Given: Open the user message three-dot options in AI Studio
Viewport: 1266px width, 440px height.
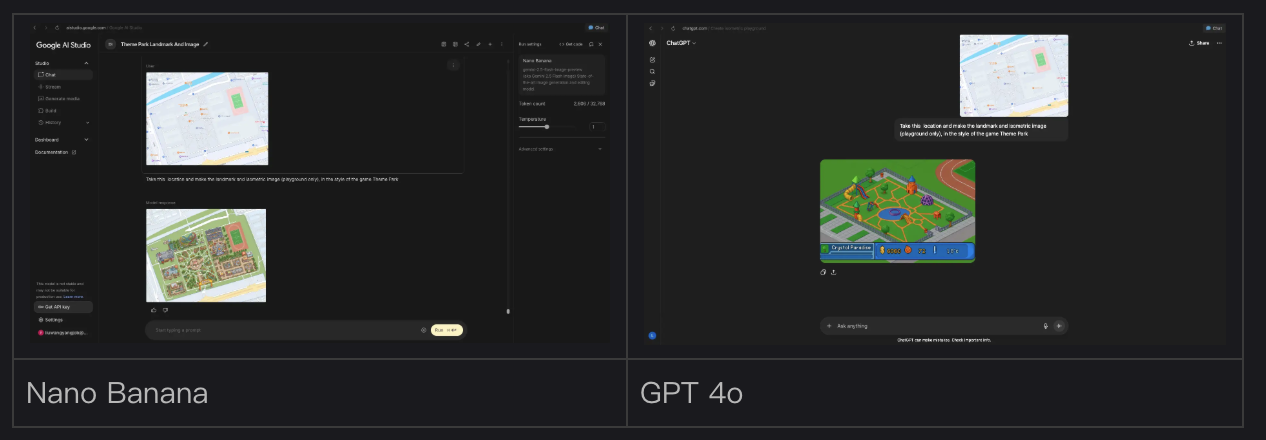Looking at the screenshot, I should click(x=453, y=65).
